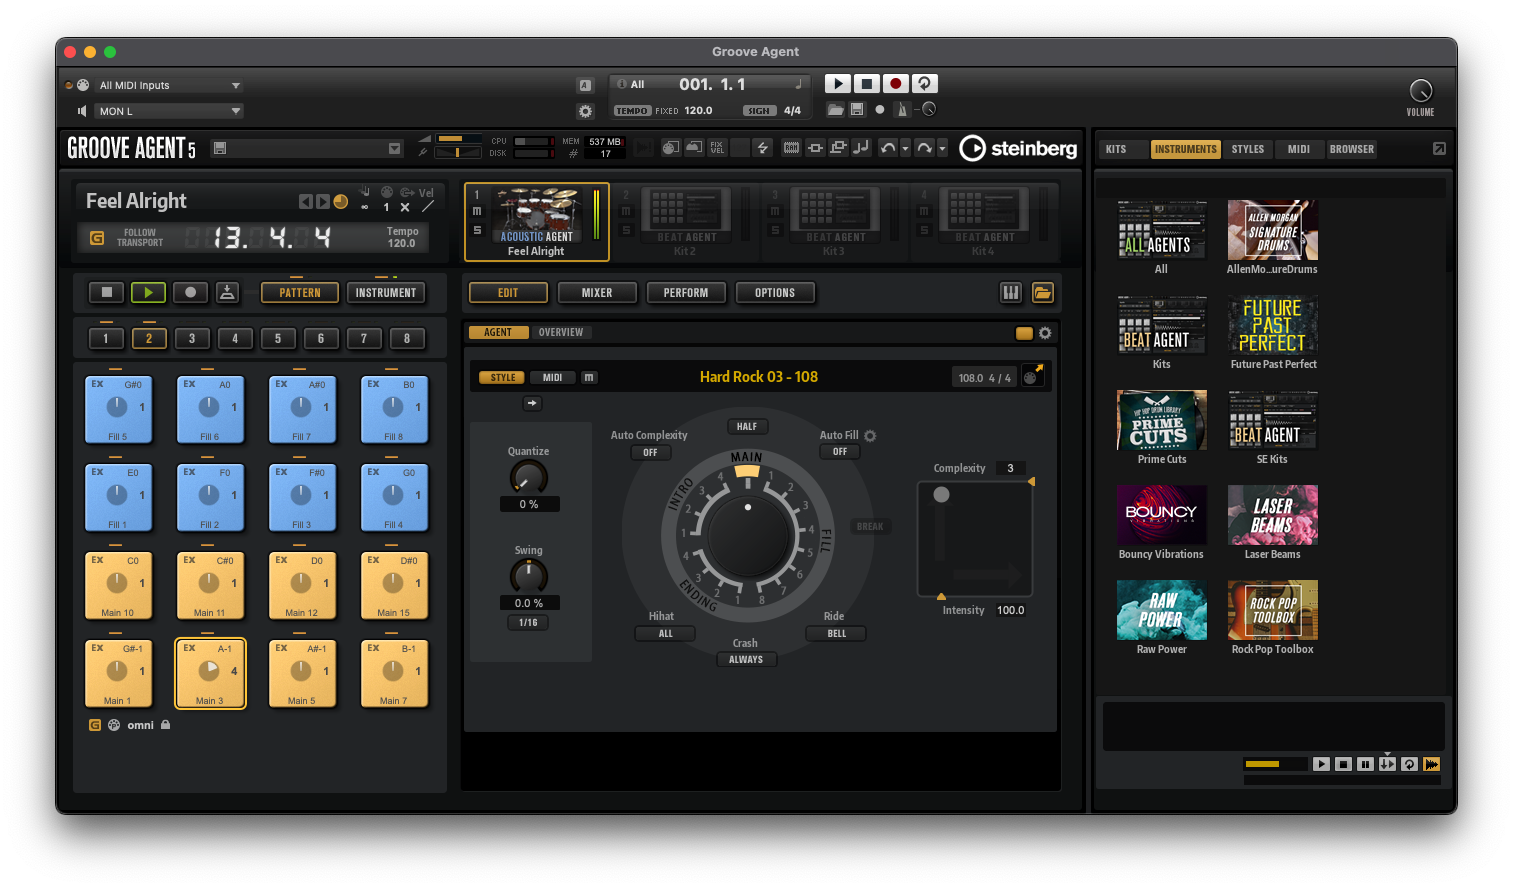Open the Ride BELL dropdown
This screenshot has width=1513, height=888.
click(x=836, y=633)
